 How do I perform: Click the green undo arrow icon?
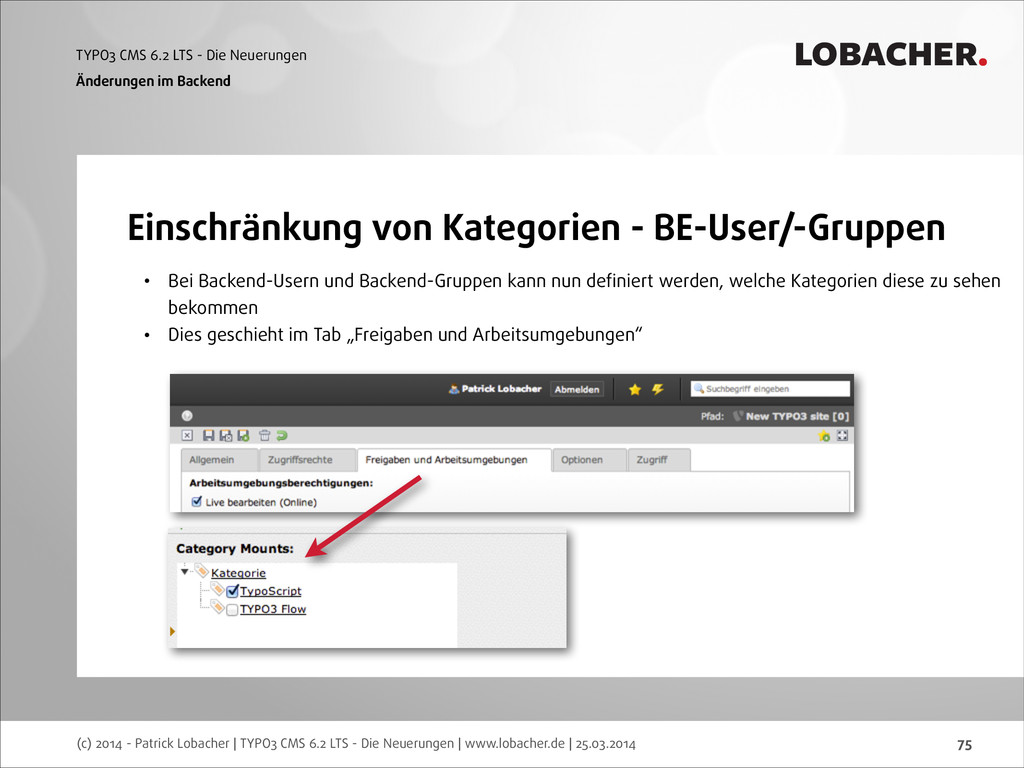pos(281,436)
